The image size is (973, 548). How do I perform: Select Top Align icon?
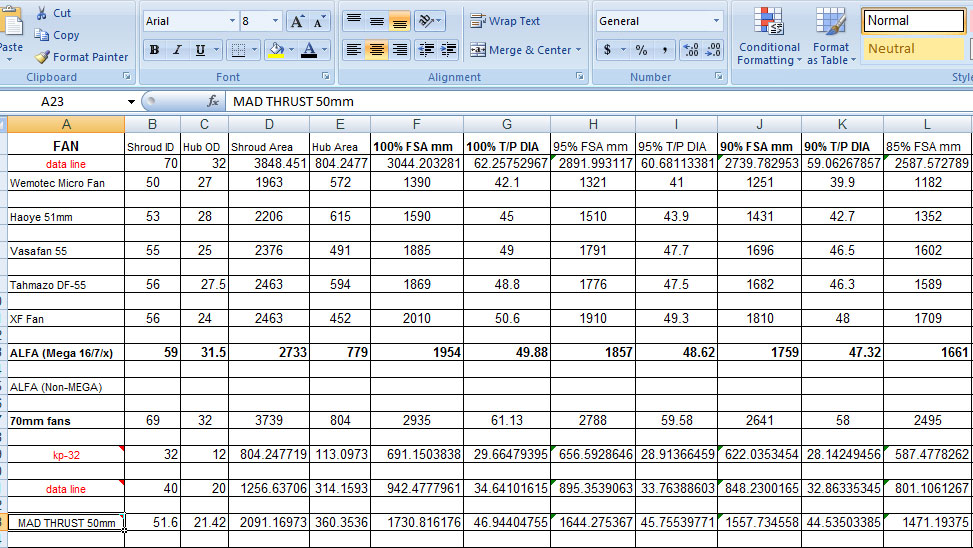(354, 21)
